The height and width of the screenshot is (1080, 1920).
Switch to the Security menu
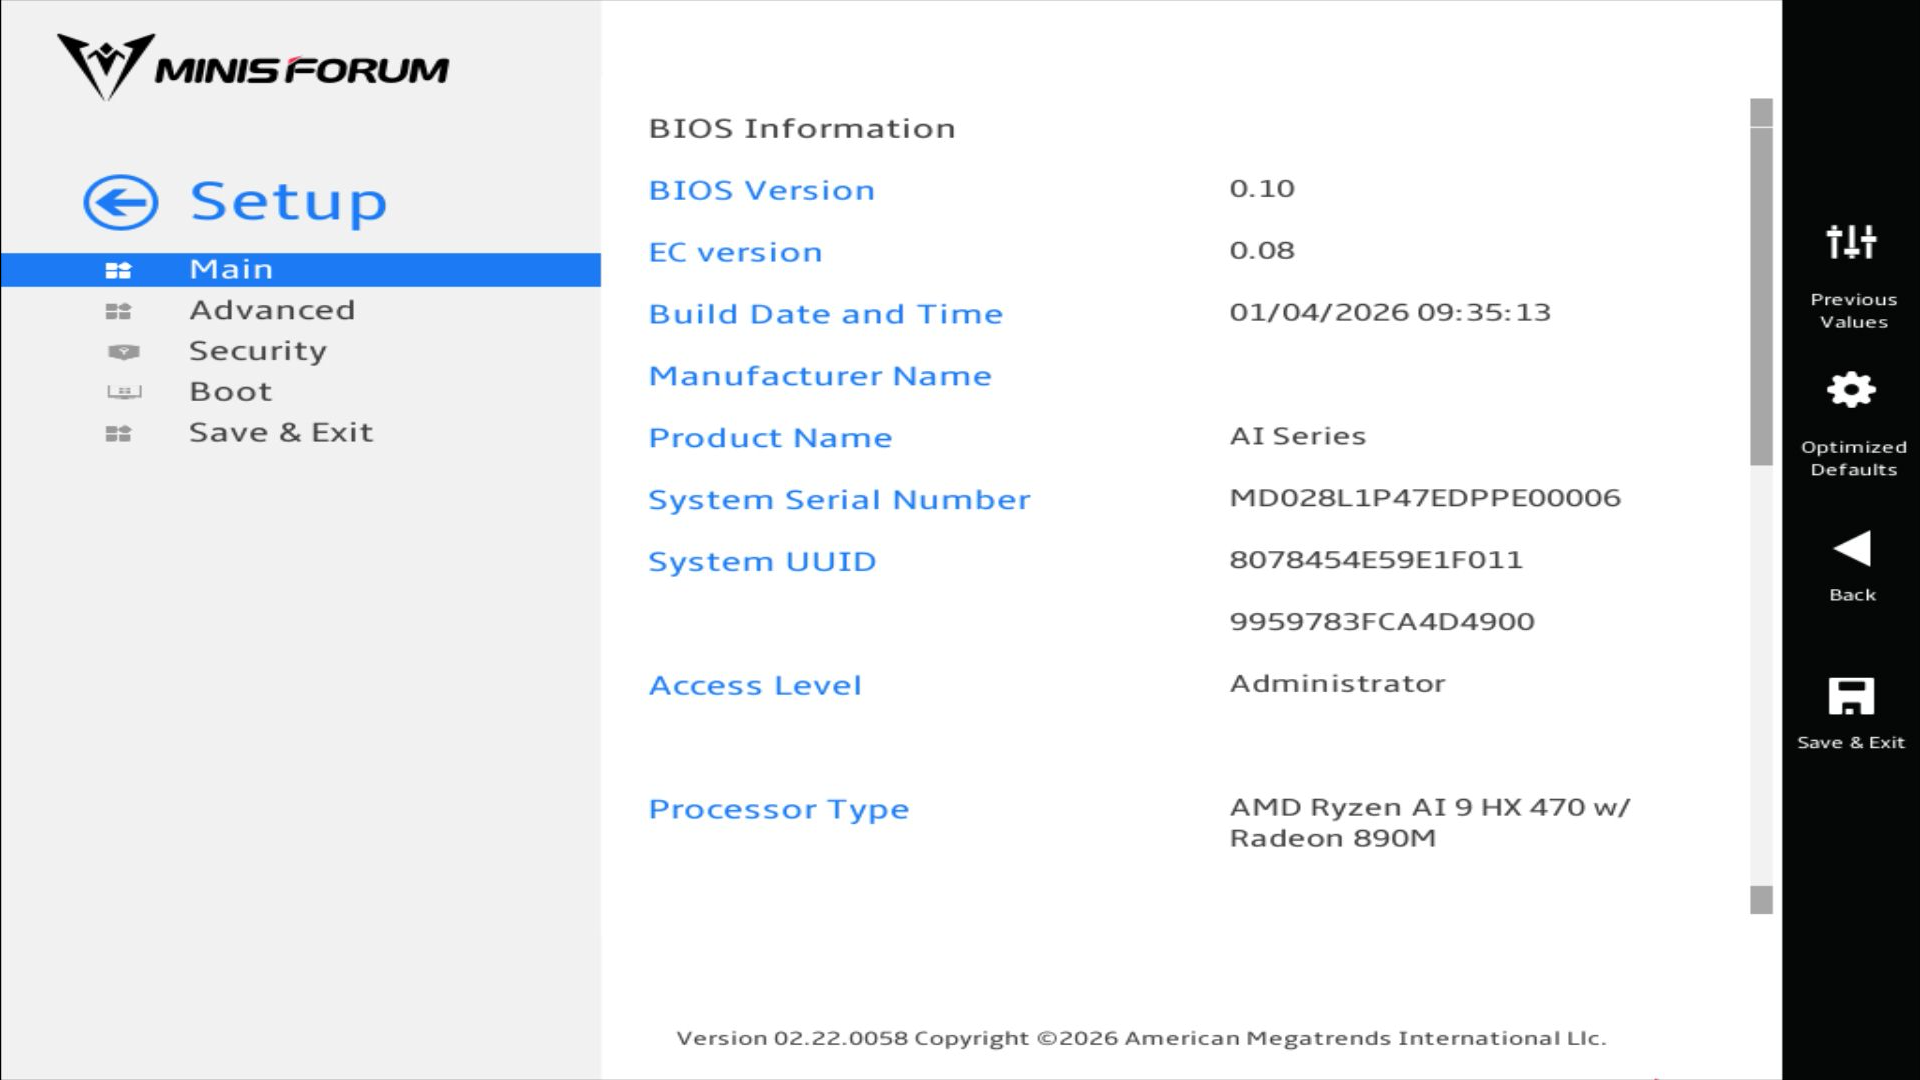(x=258, y=352)
